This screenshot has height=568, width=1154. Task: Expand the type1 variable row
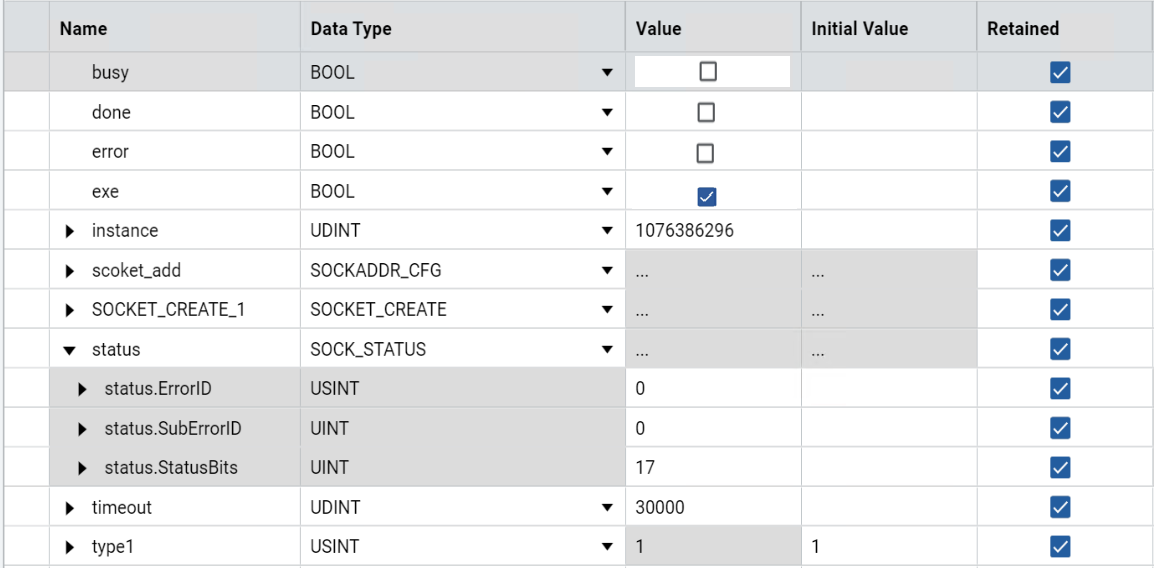[x=70, y=547]
